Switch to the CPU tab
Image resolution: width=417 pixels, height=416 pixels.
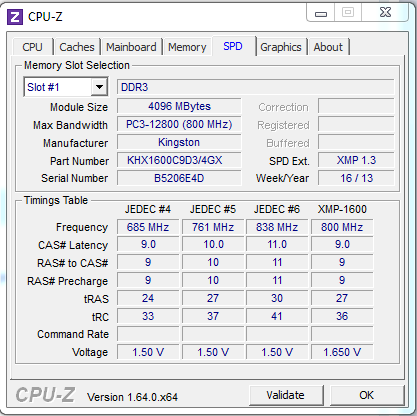pos(32,47)
